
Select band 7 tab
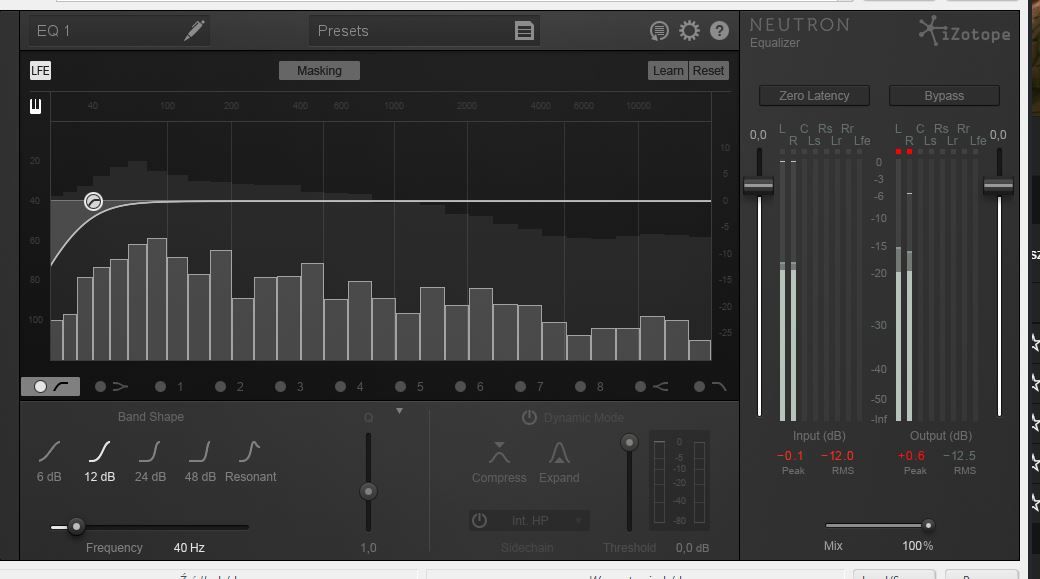click(530, 387)
